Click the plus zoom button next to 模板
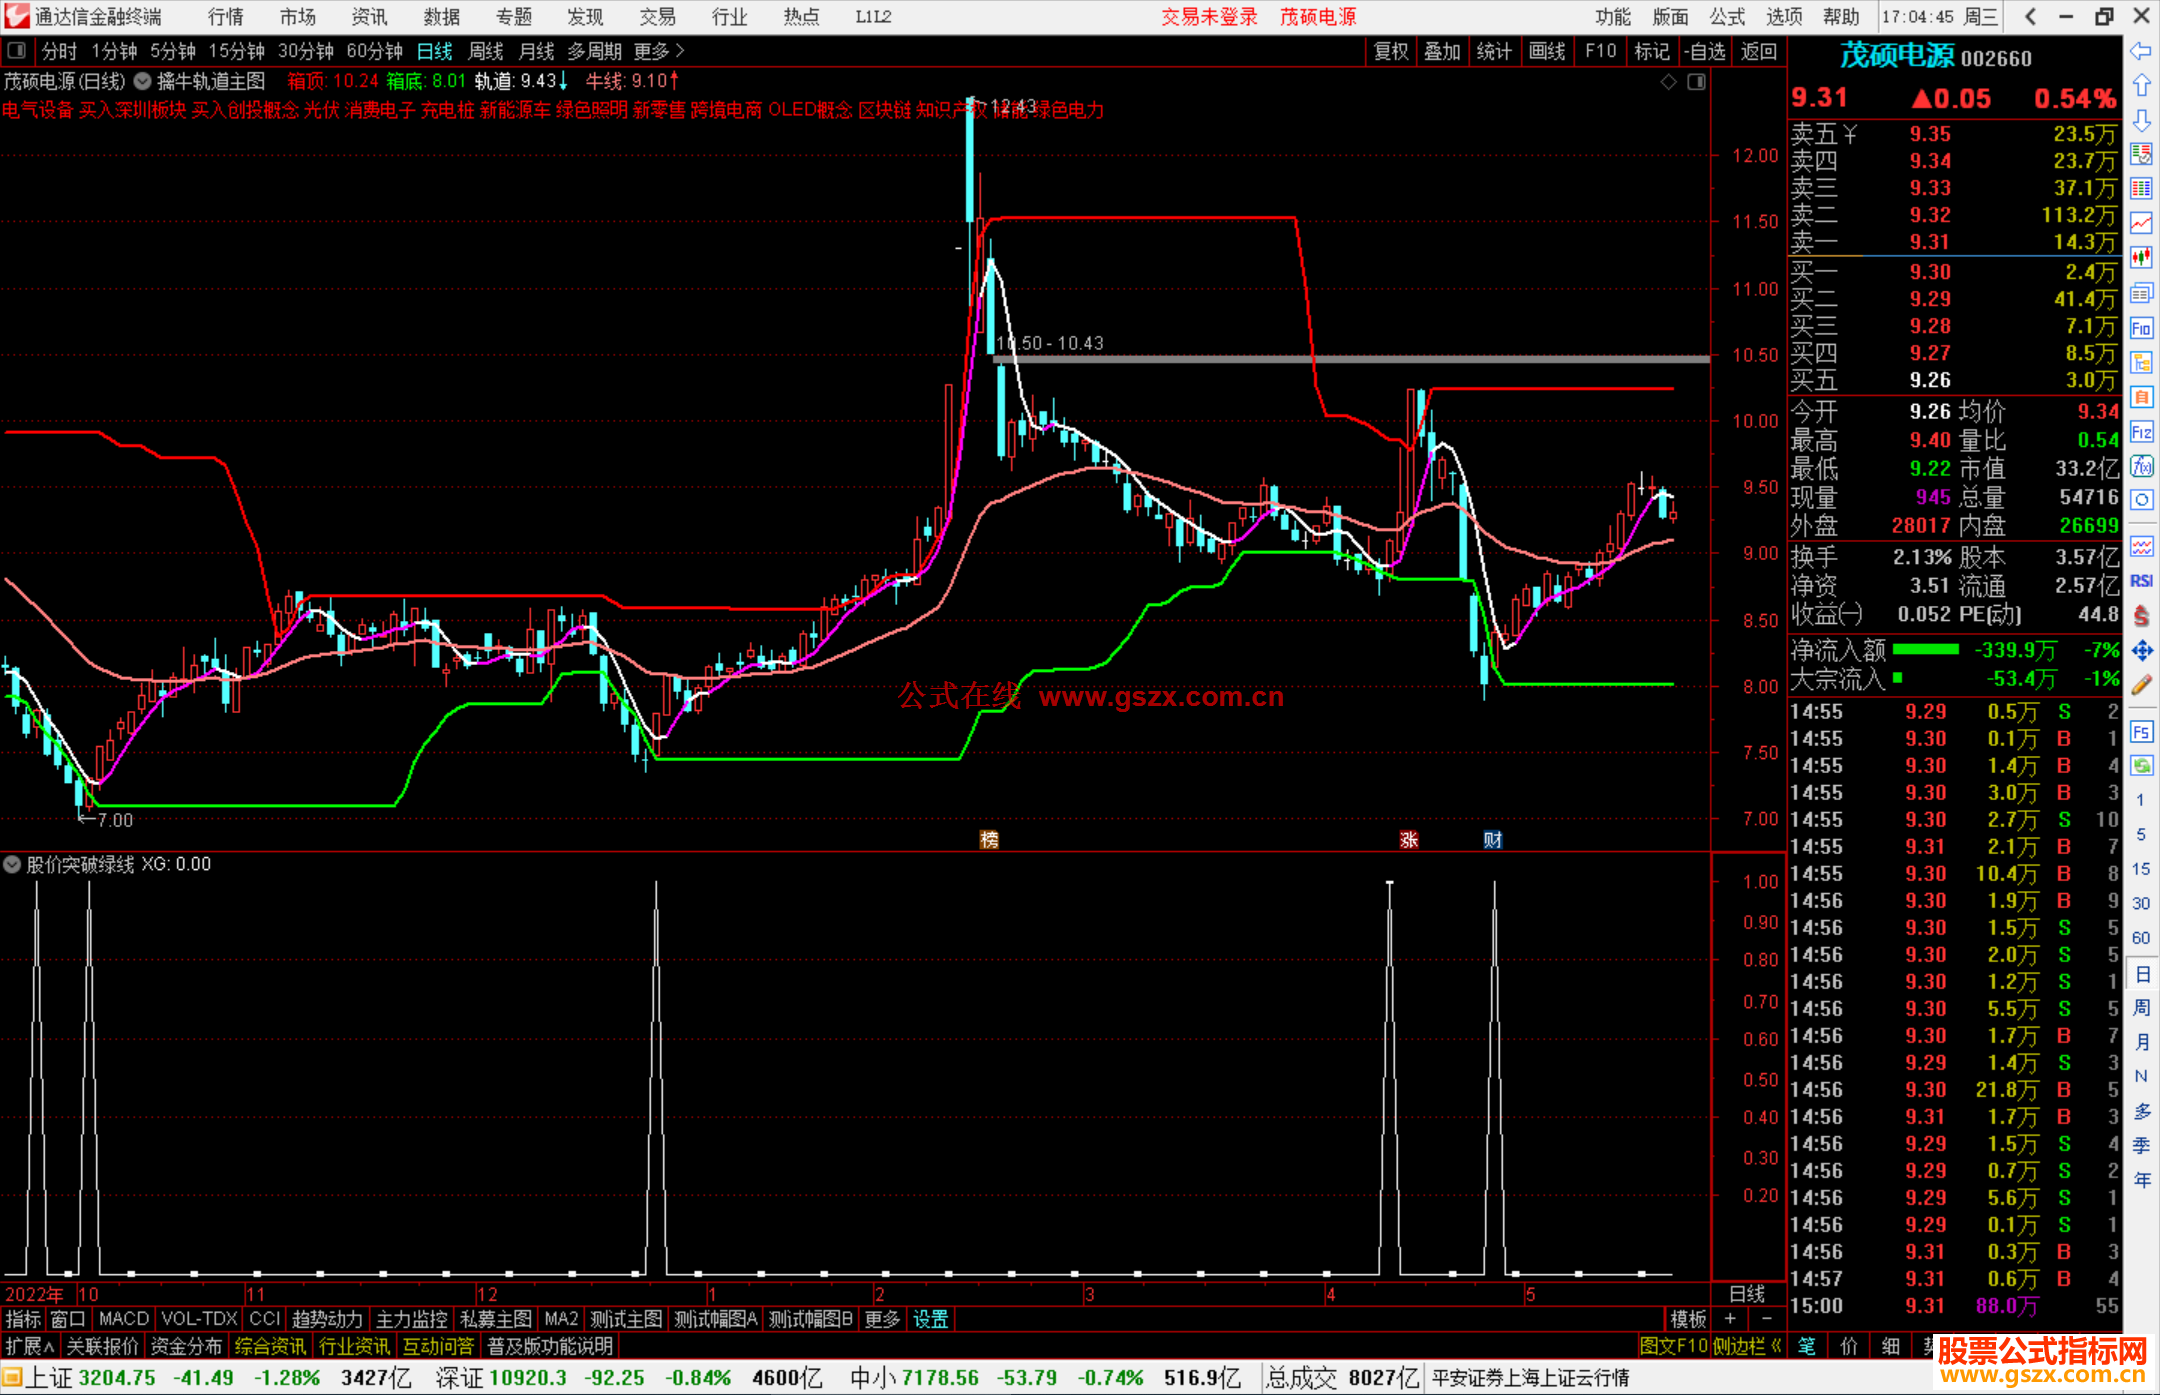The width and height of the screenshot is (2160, 1395). 1730,1319
